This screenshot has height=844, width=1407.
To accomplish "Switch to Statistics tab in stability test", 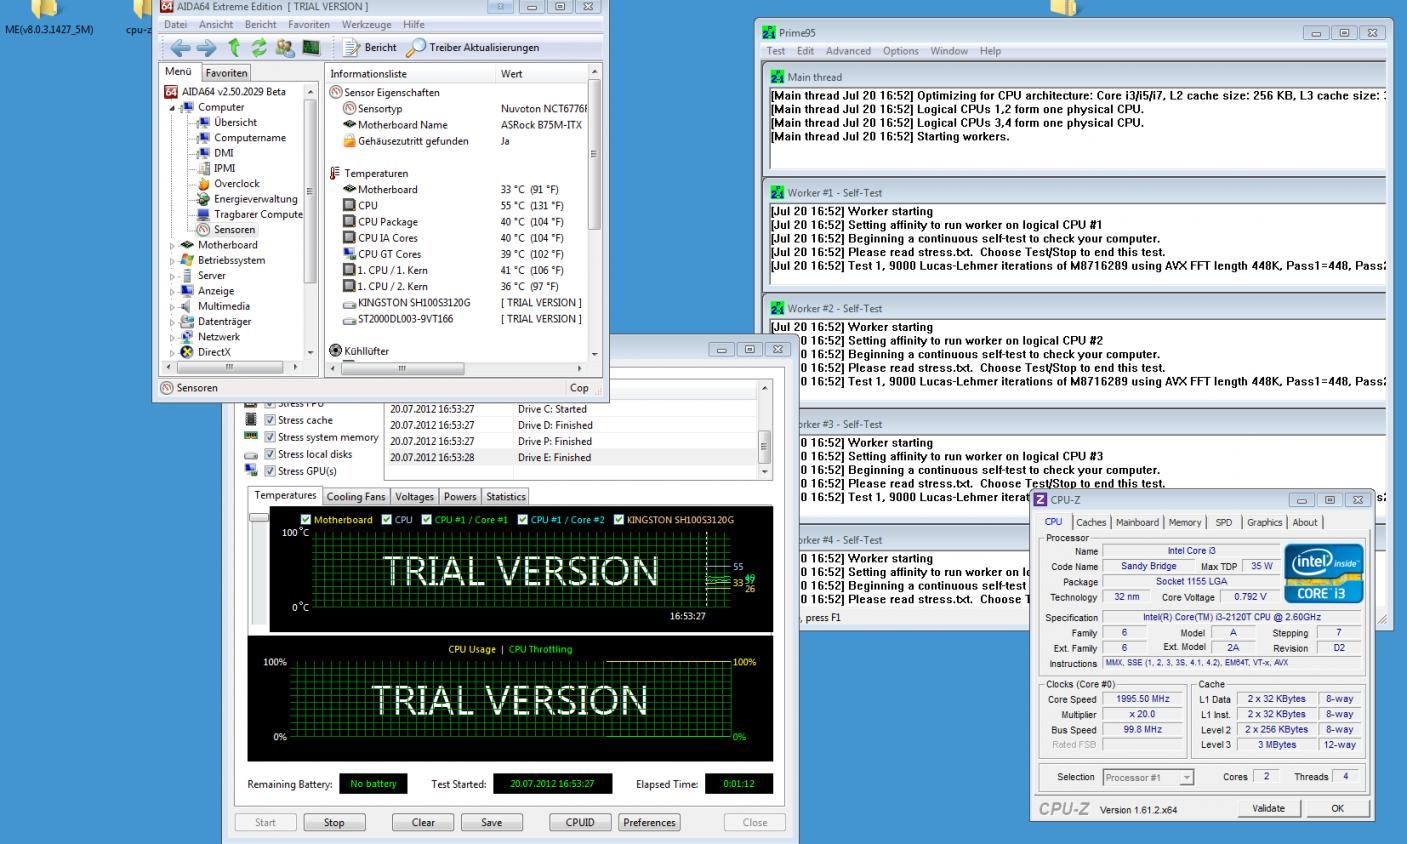I will (x=506, y=496).
